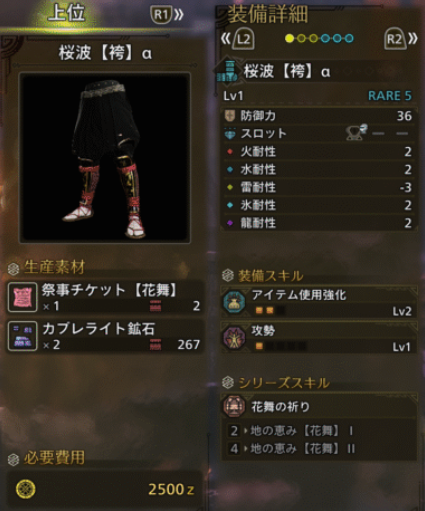Image resolution: width=425 pixels, height=511 pixels.
Task: Click the 花舞の祈り series skill icon
Action: [234, 406]
